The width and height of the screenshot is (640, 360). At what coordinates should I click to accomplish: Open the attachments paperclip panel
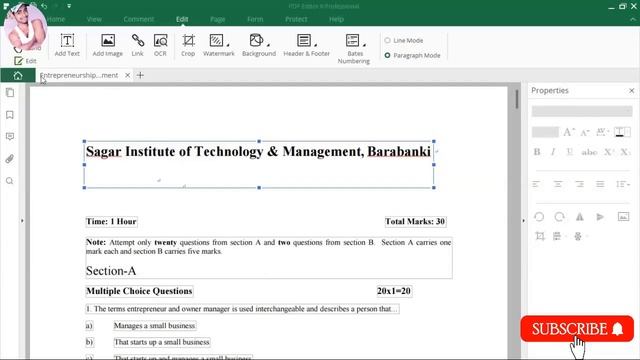[10, 159]
